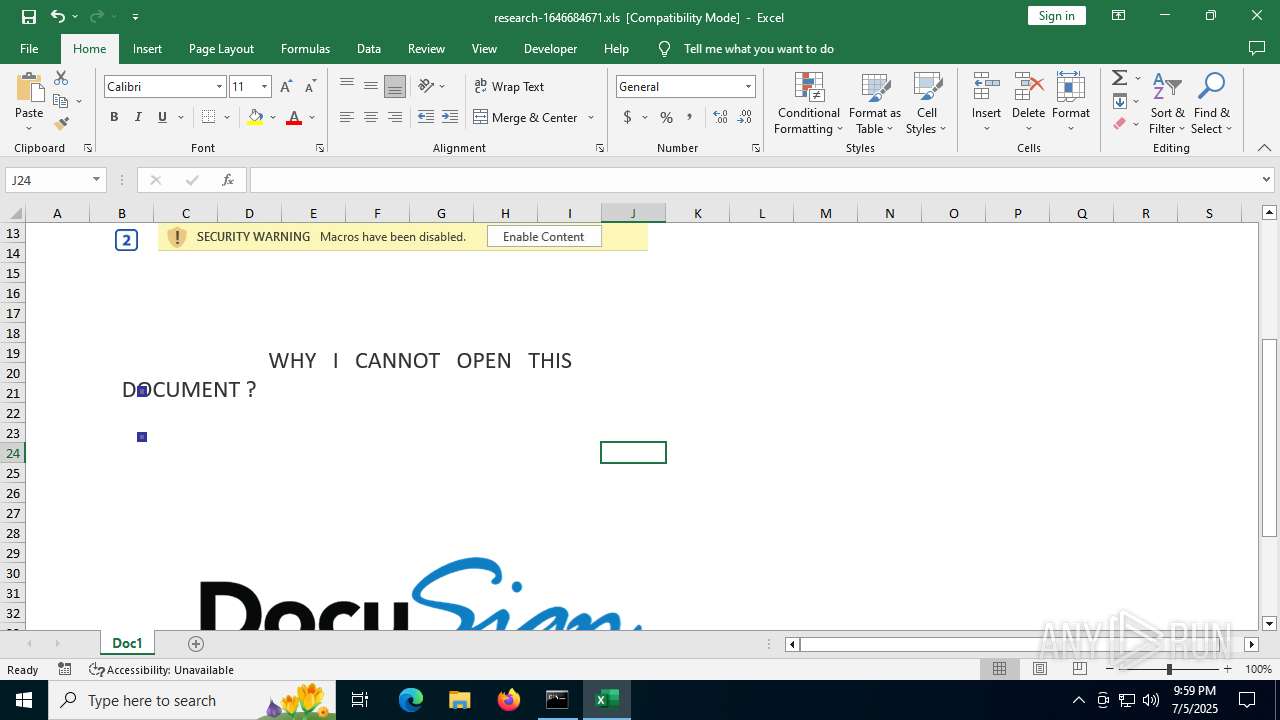Click the Sign in button
This screenshot has height=720, width=1280.
coord(1056,15)
